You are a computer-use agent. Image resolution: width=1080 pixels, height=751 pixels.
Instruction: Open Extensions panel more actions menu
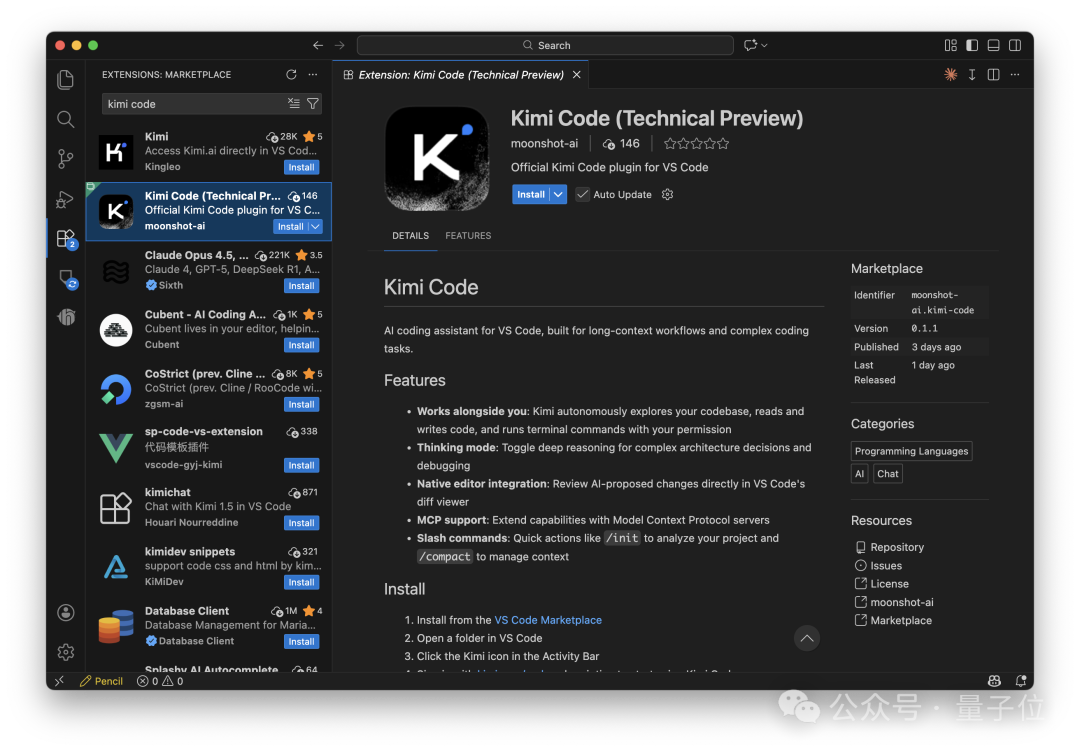(x=313, y=74)
